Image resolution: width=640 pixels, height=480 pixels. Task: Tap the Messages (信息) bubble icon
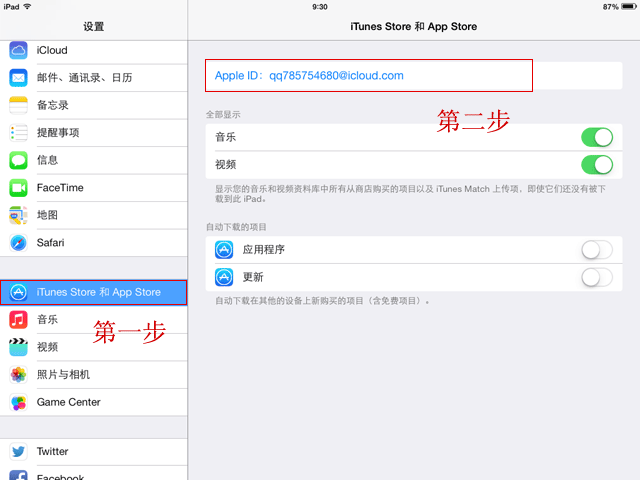[x=18, y=160]
